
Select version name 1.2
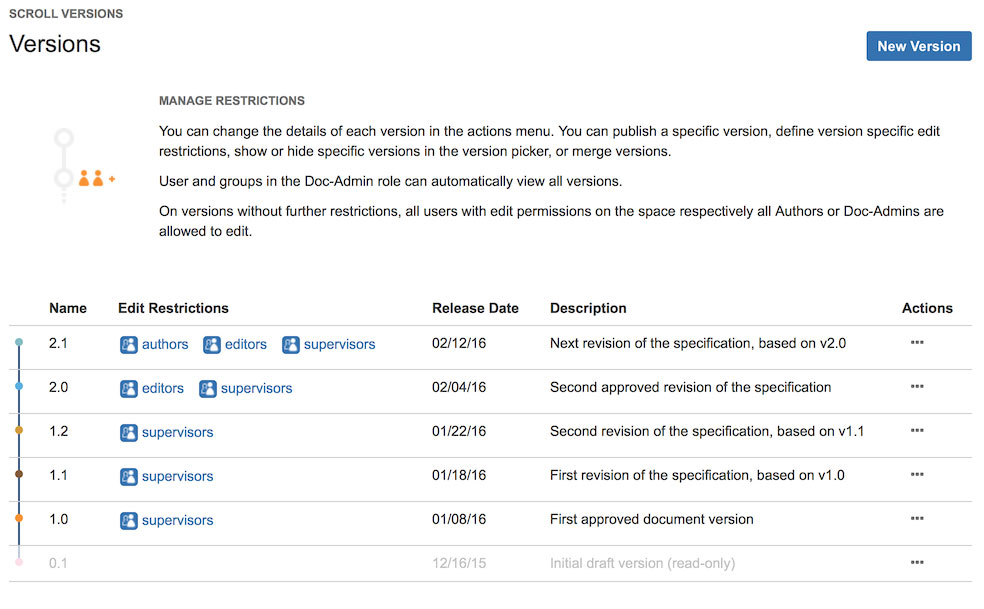(58, 431)
